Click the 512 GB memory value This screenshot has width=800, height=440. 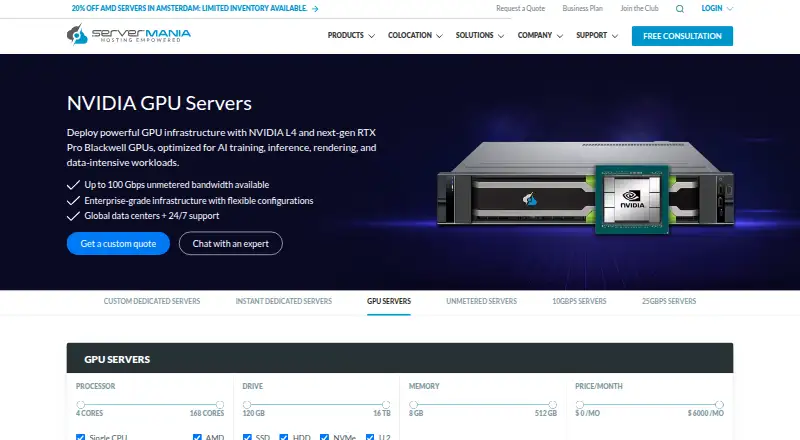point(546,413)
